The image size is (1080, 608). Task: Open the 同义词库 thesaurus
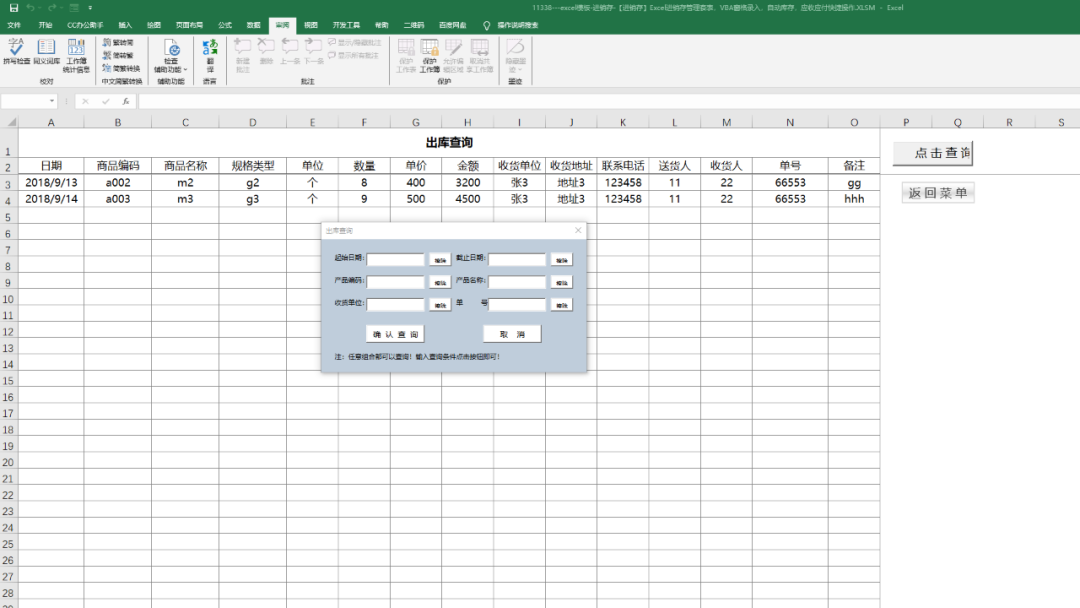tap(46, 52)
